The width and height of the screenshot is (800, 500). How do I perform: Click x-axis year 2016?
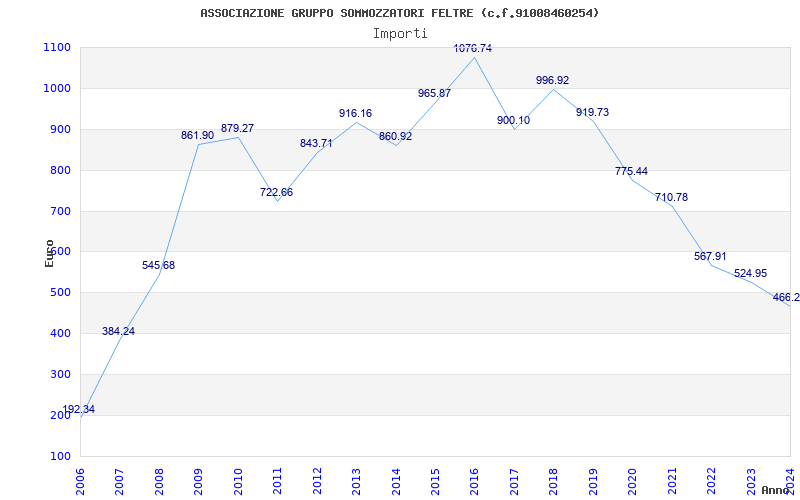474,481
